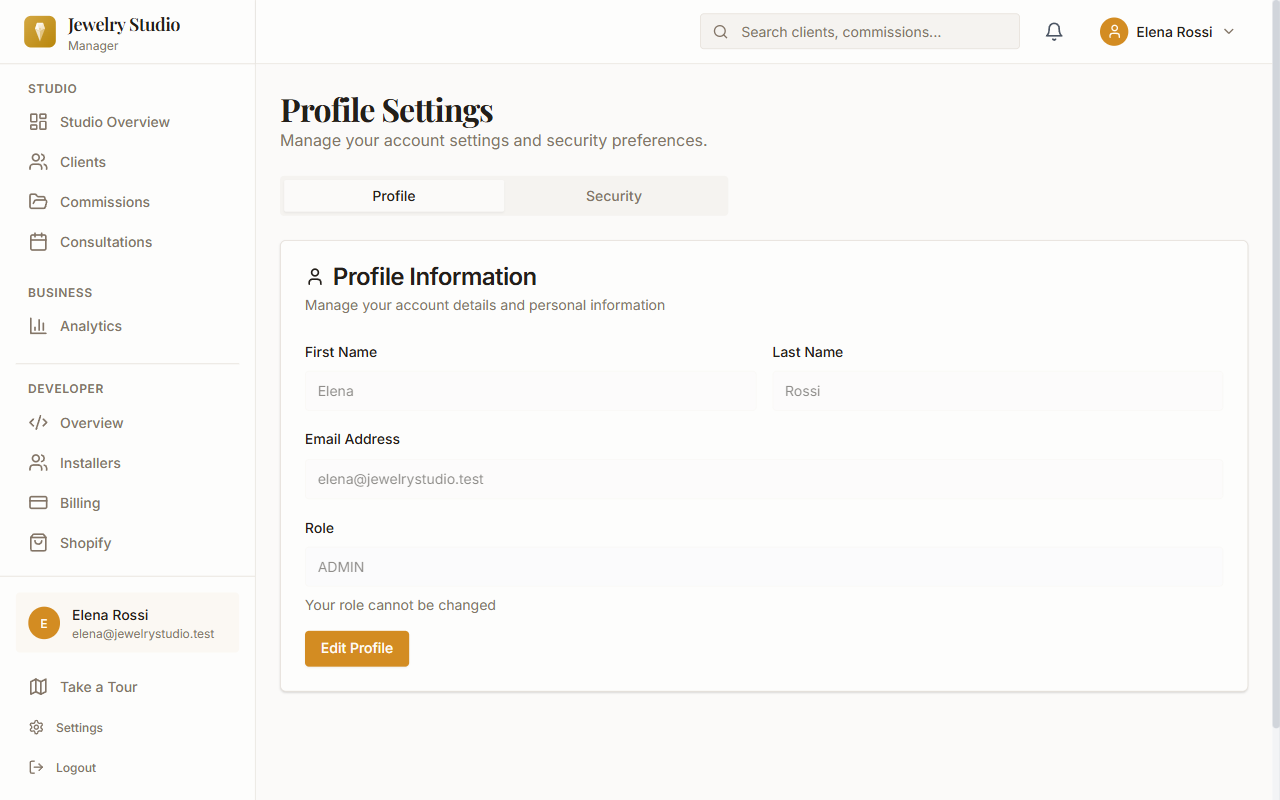Viewport: 1280px width, 800px height.
Task: Select the Profile tab
Action: (394, 196)
